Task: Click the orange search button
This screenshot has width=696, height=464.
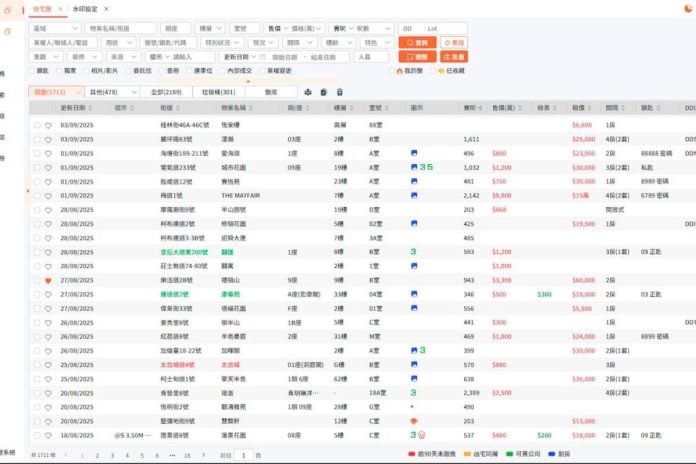Action: pyautogui.click(x=417, y=43)
